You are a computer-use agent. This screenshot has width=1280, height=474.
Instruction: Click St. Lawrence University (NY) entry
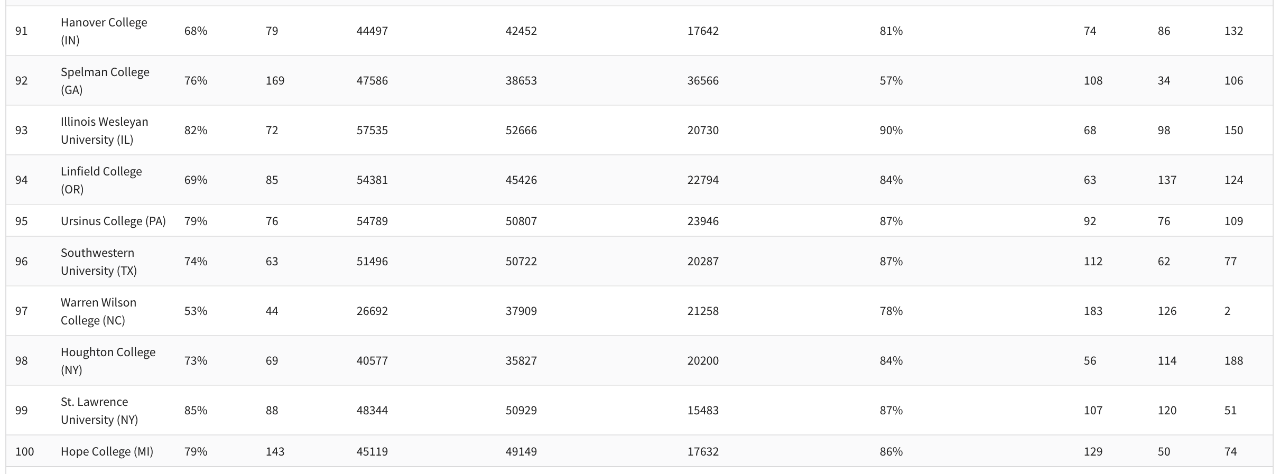coord(96,410)
